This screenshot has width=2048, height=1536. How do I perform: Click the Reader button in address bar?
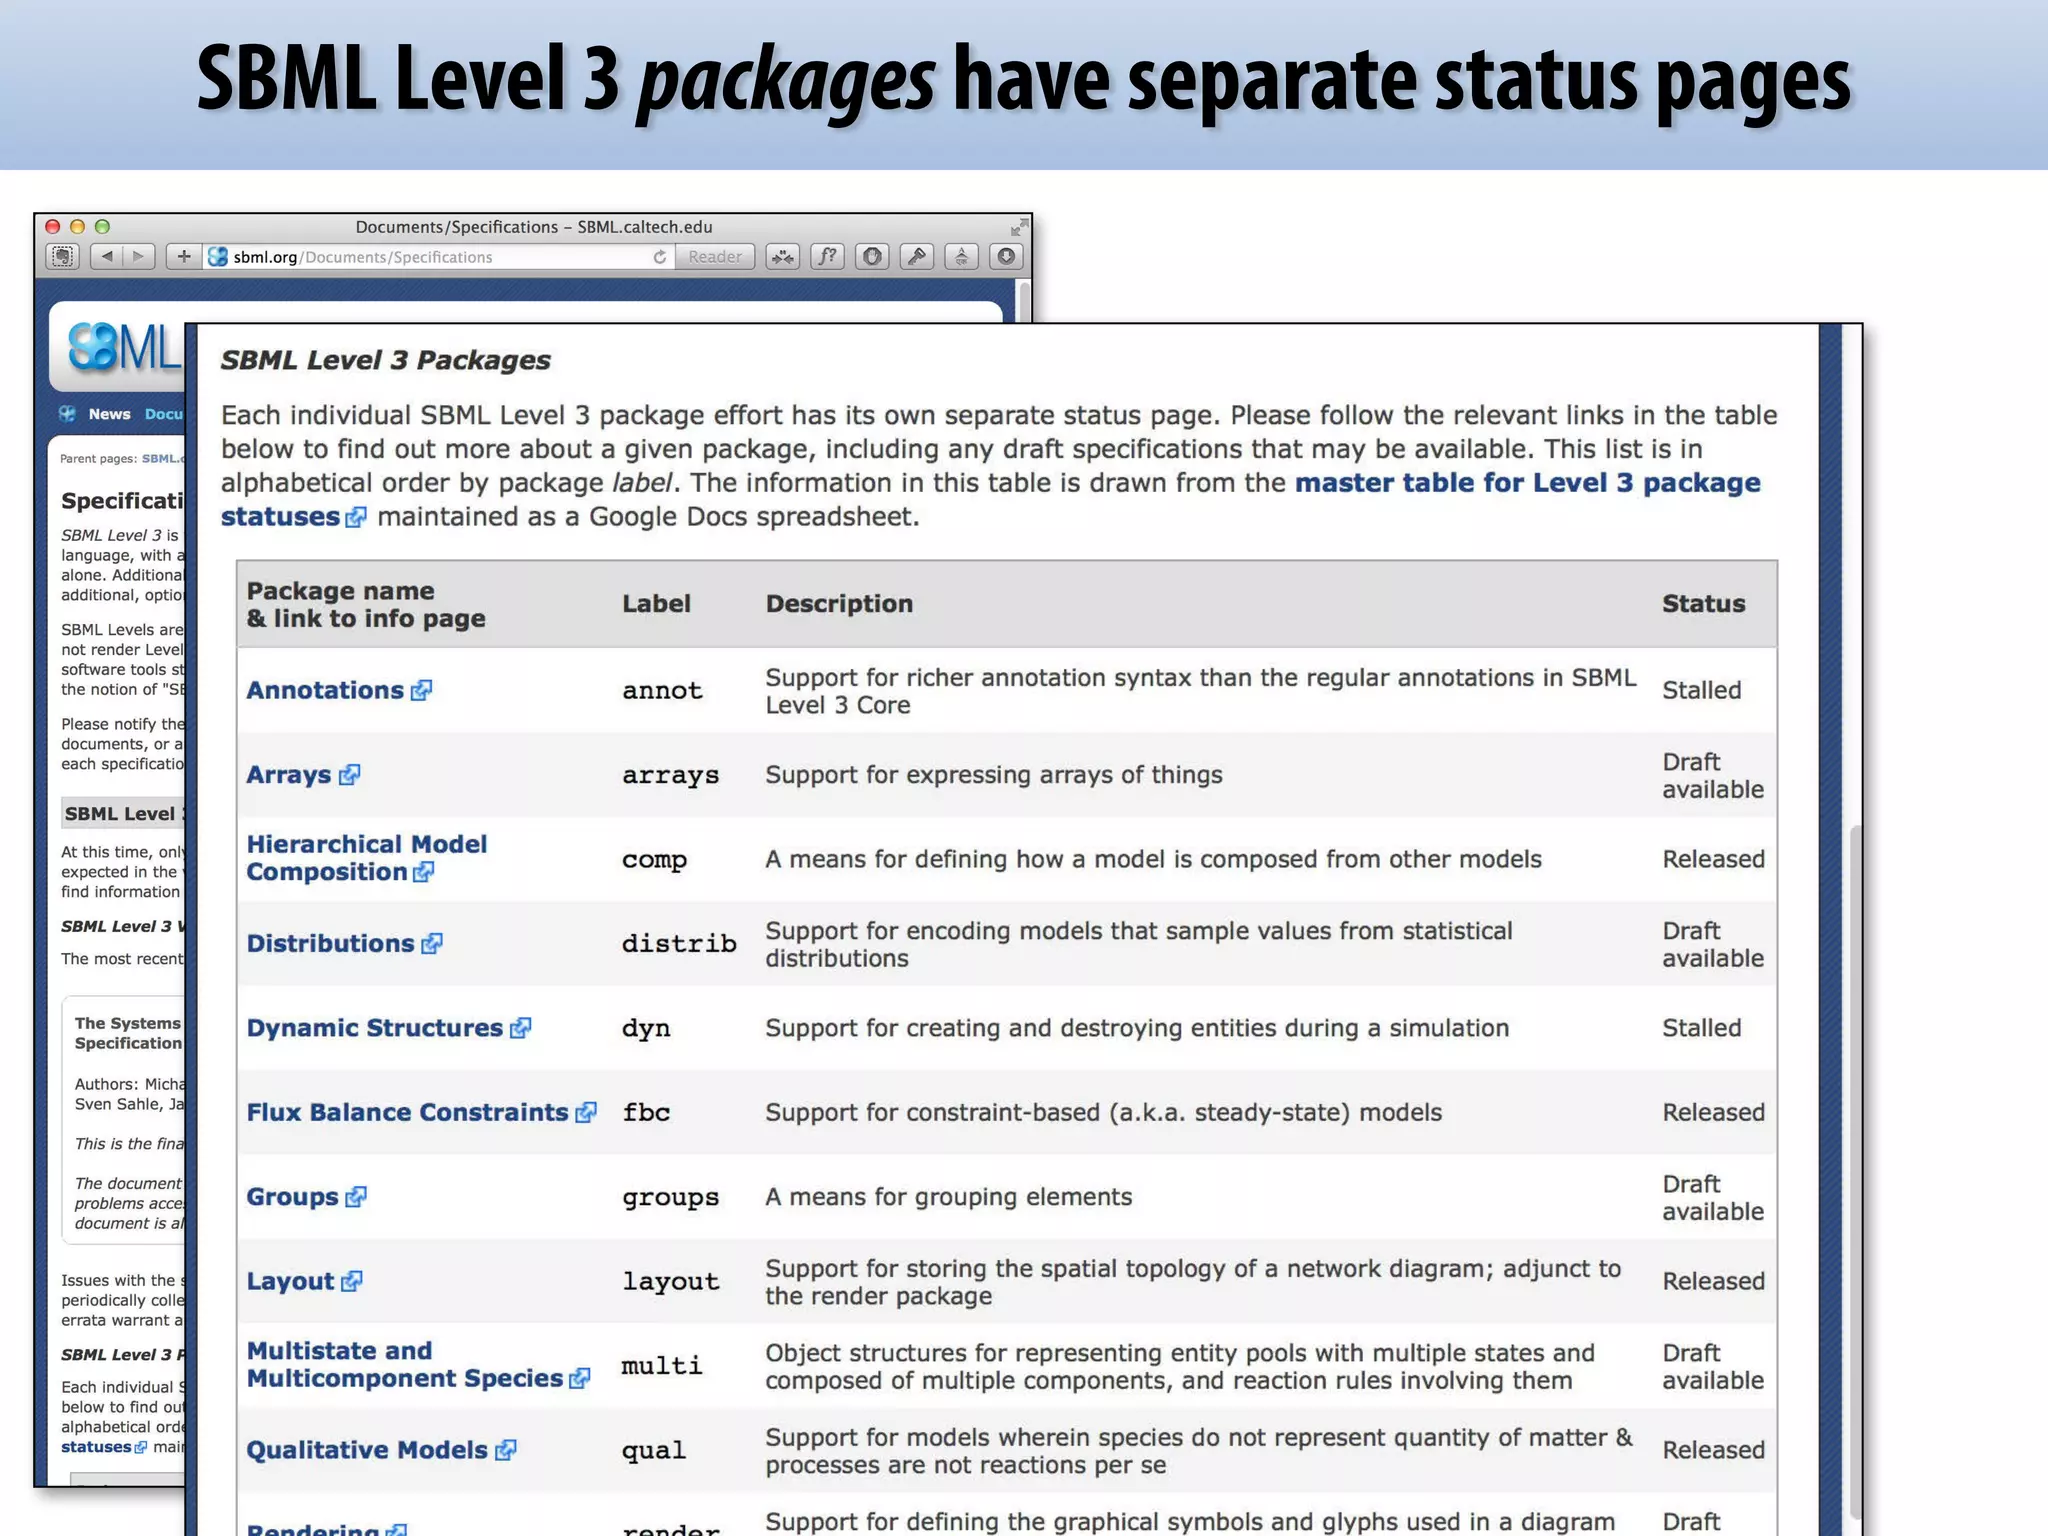click(715, 257)
